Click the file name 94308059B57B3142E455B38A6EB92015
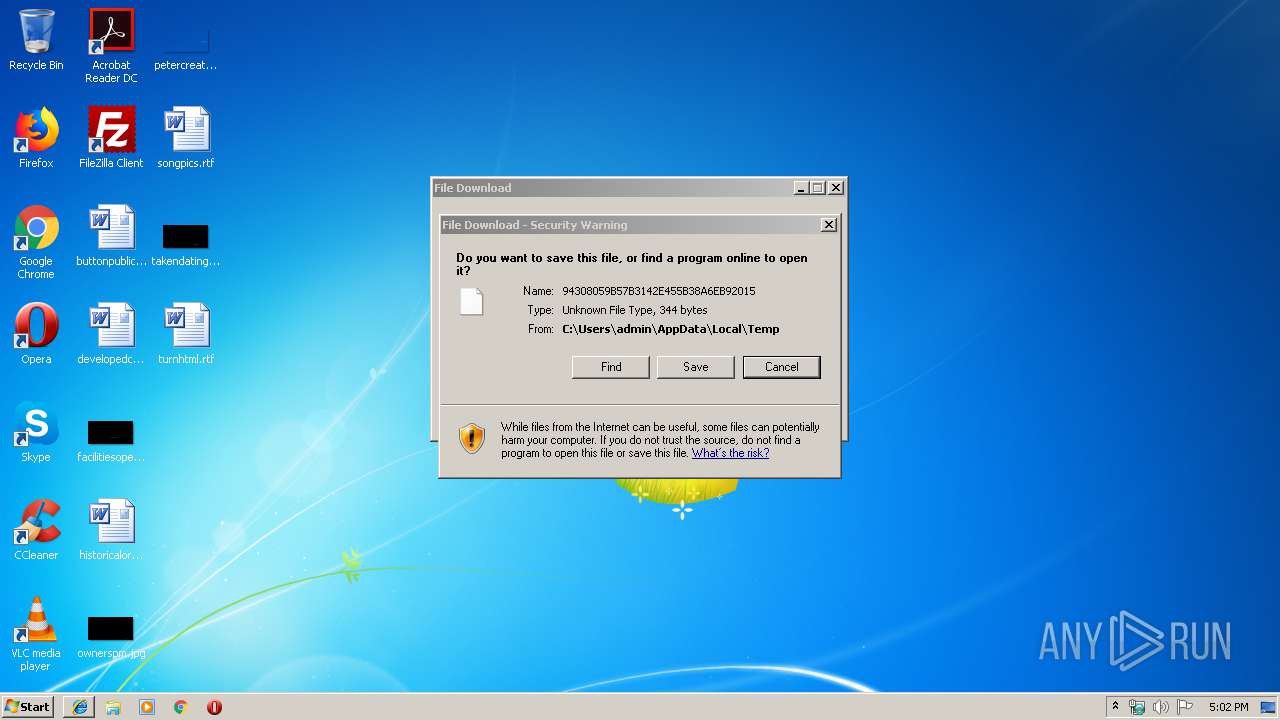 pyautogui.click(x=659, y=291)
